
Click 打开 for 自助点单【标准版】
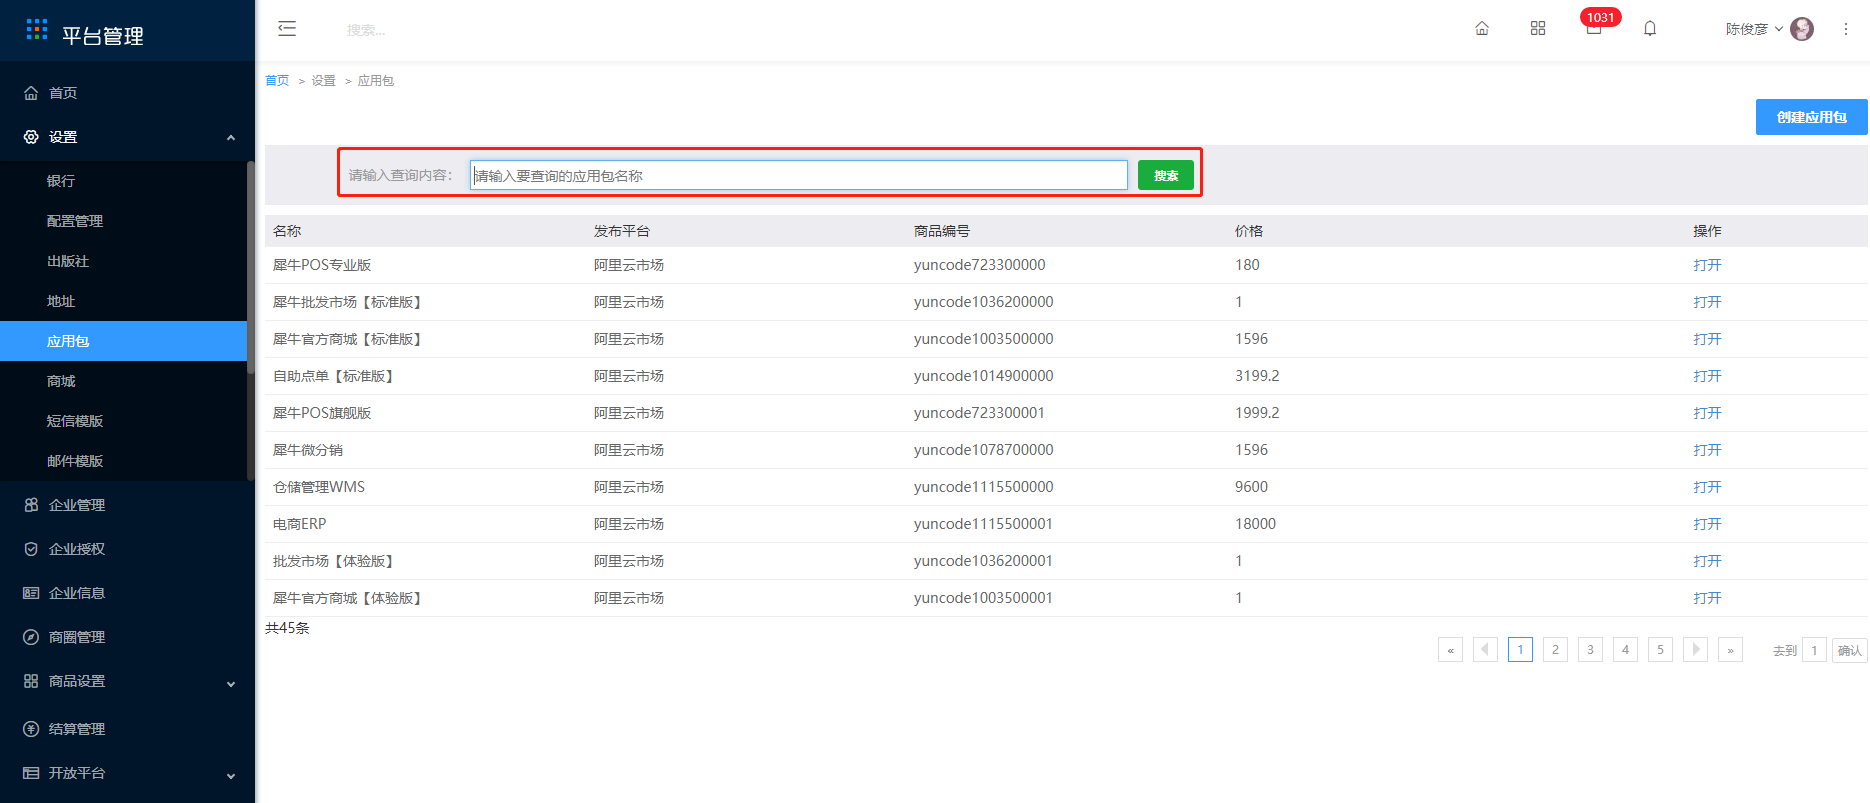1707,376
